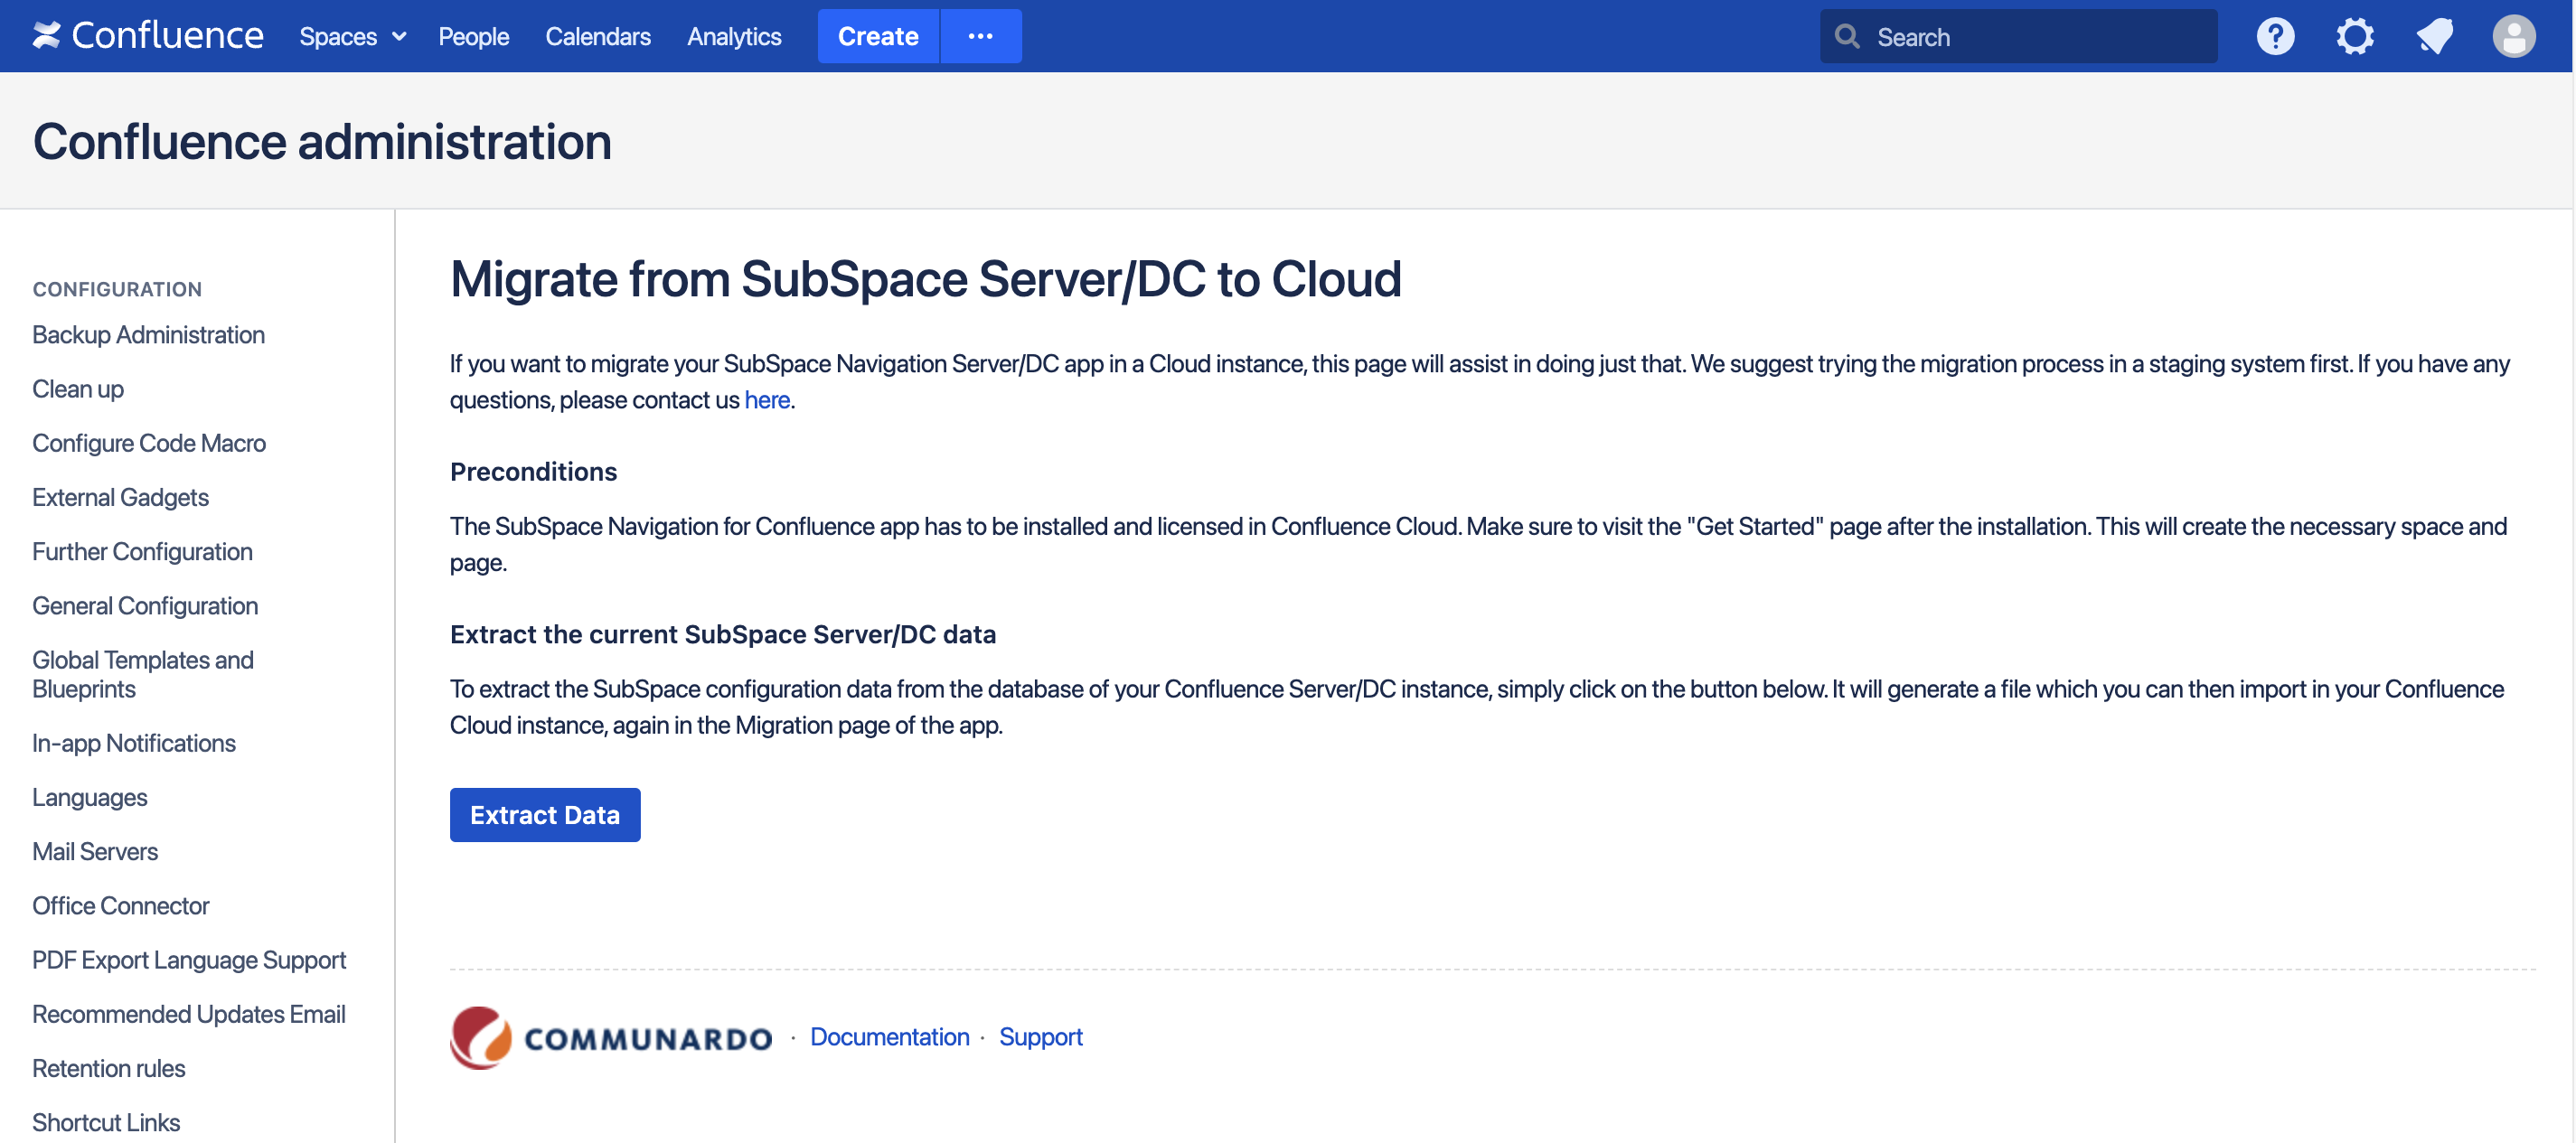The height and width of the screenshot is (1143, 2576).
Task: Go to Analytics in top navigation
Action: click(x=733, y=37)
